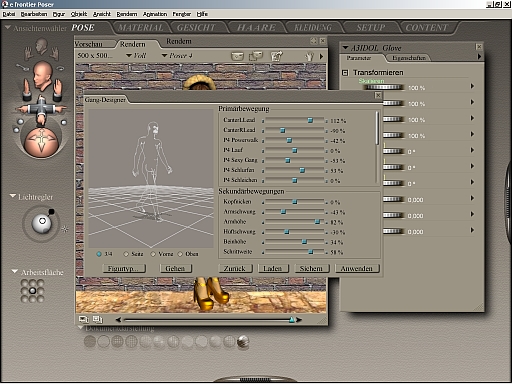Open the Lichtregler dropdown arrow
The width and height of the screenshot is (512, 384).
coord(13,196)
